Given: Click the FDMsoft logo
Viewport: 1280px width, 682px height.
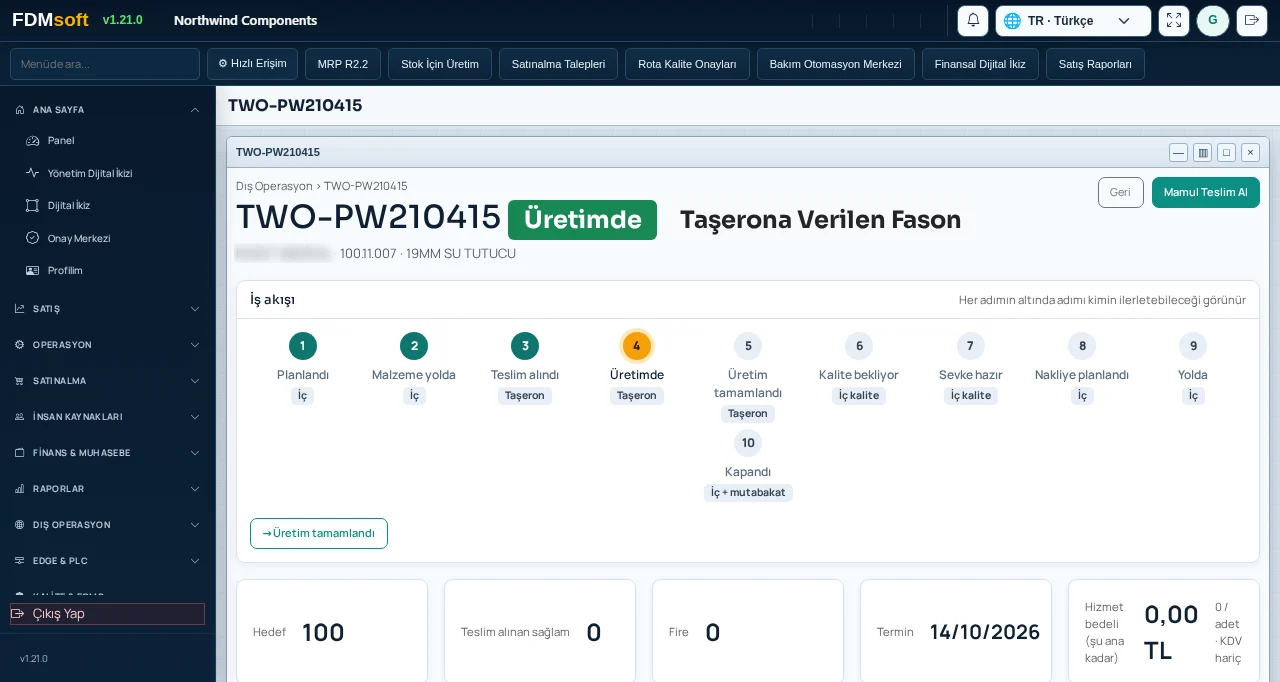Looking at the screenshot, I should tap(50, 20).
